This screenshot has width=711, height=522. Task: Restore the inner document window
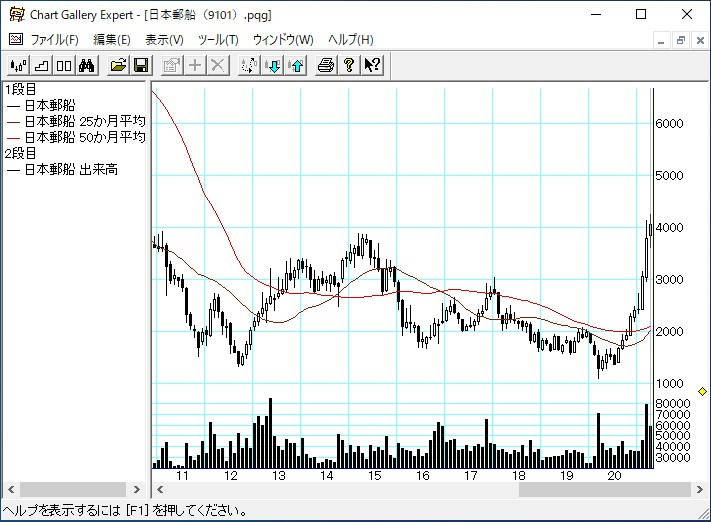680,40
